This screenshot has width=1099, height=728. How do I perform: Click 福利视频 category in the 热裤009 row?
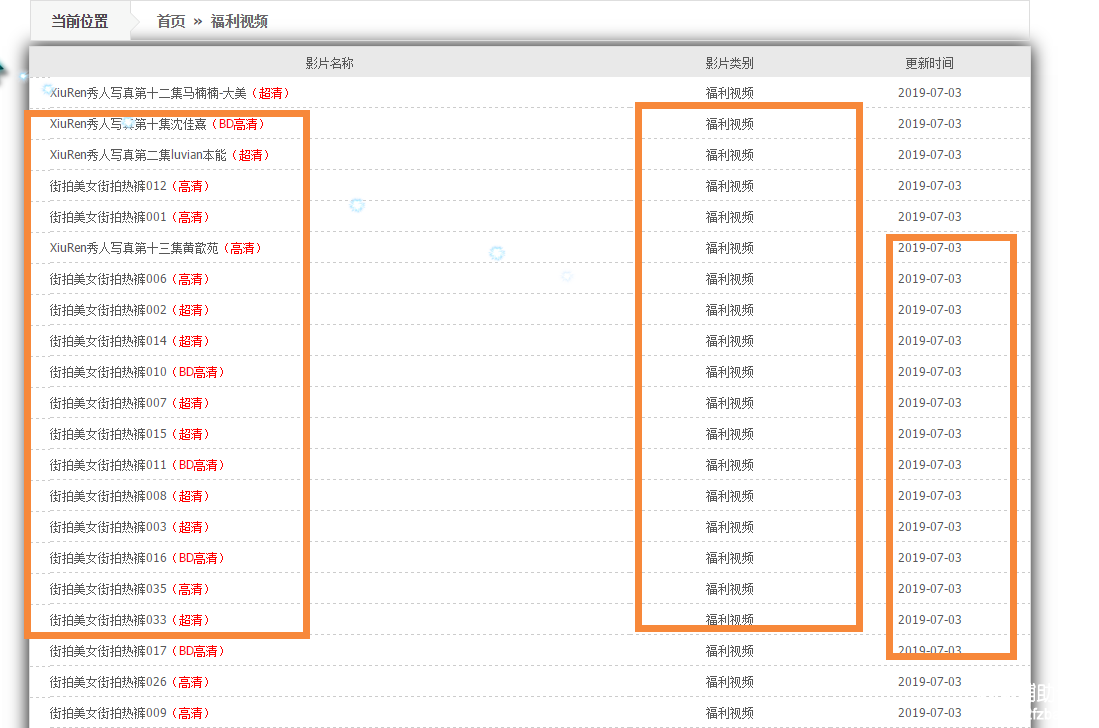[x=730, y=713]
